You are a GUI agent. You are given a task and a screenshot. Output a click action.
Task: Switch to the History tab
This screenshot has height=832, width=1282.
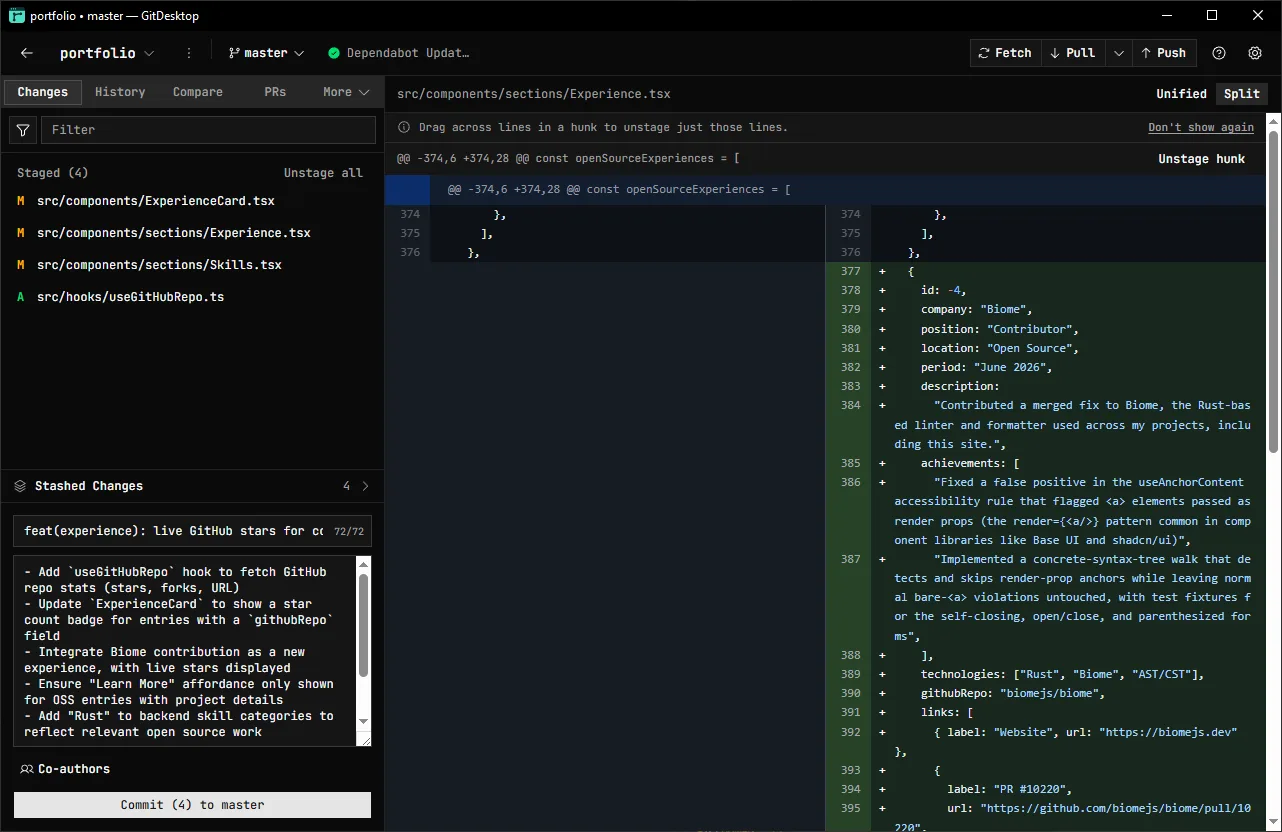click(x=120, y=92)
